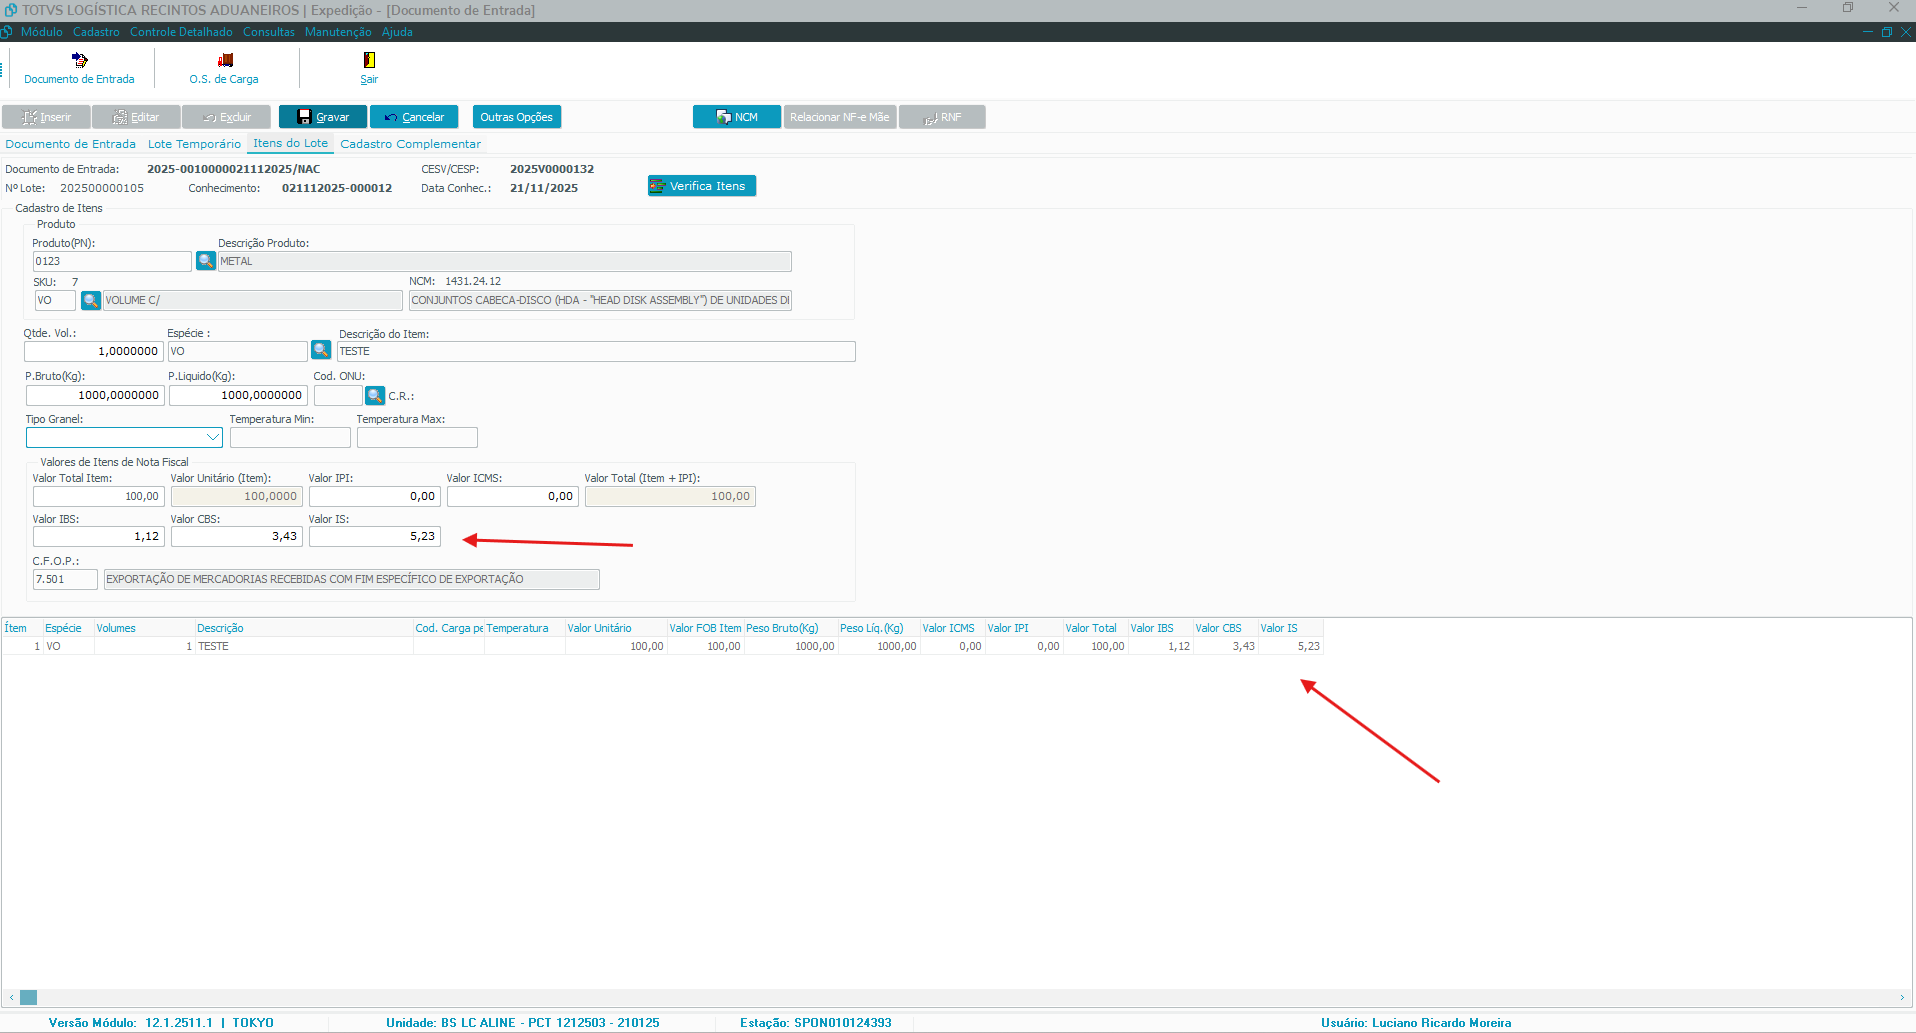Click the Valor IS field

pyautogui.click(x=375, y=536)
